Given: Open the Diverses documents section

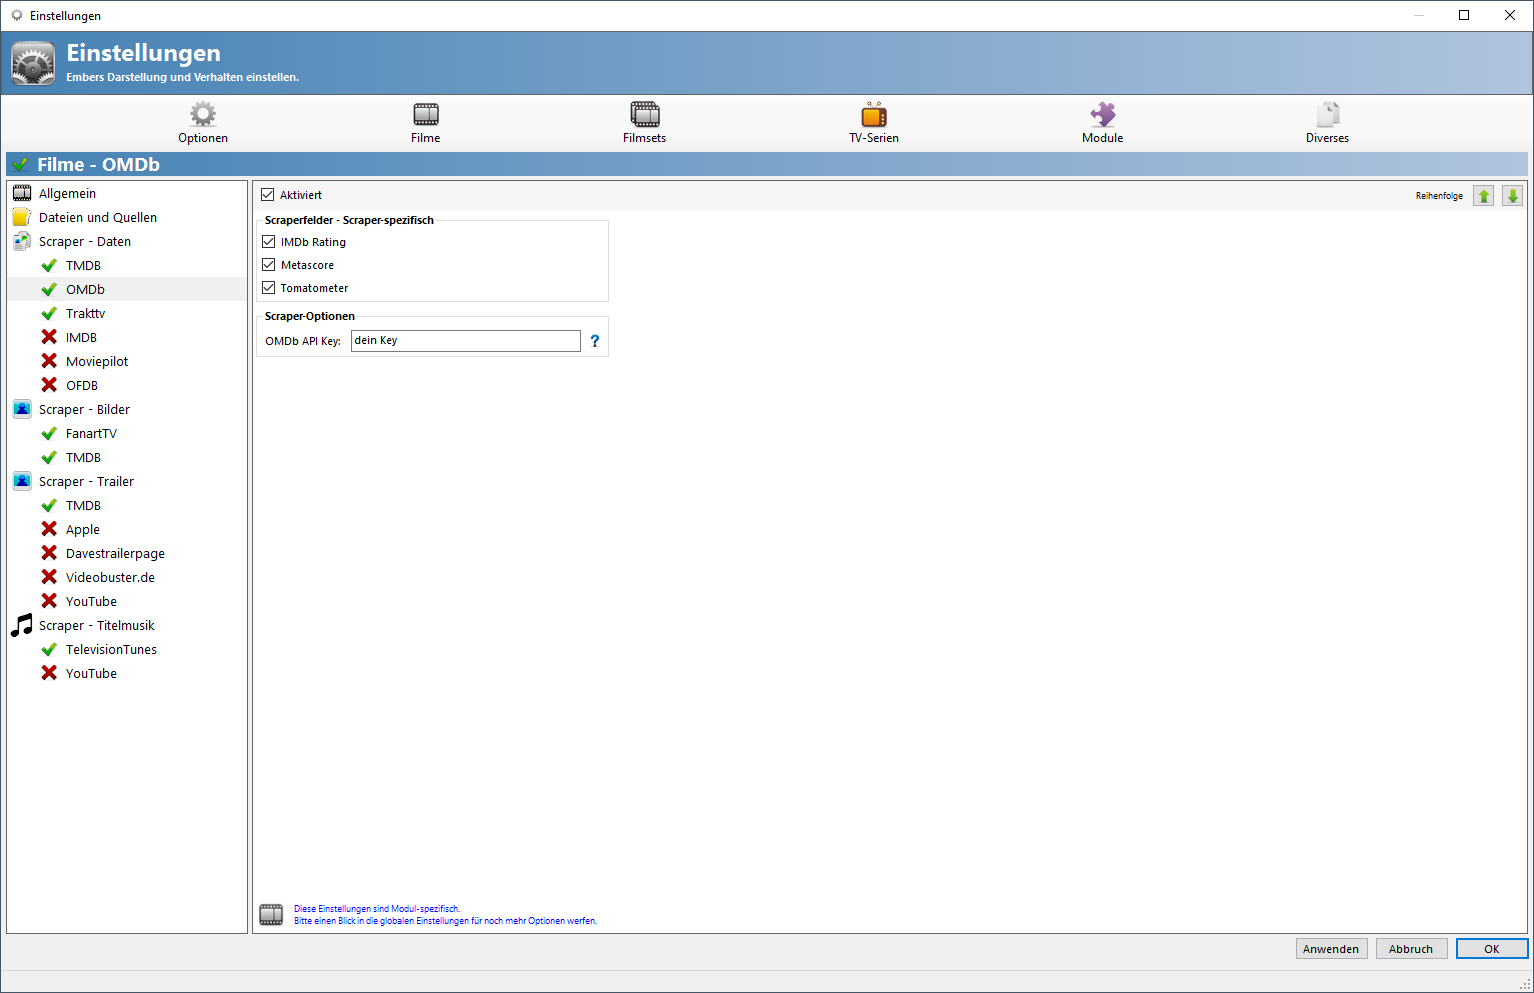Looking at the screenshot, I should 1328,122.
